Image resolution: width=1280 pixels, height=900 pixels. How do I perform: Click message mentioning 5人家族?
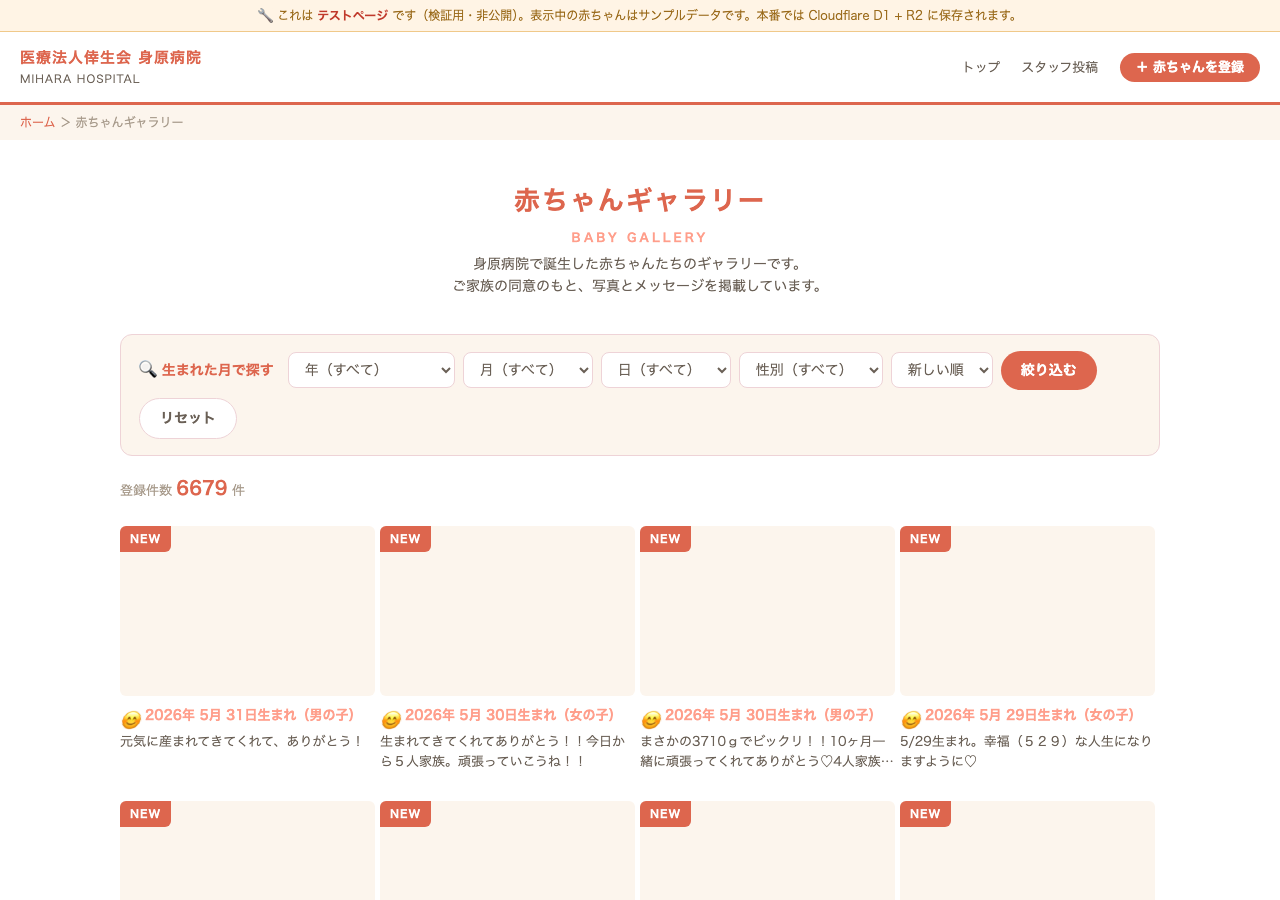503,751
